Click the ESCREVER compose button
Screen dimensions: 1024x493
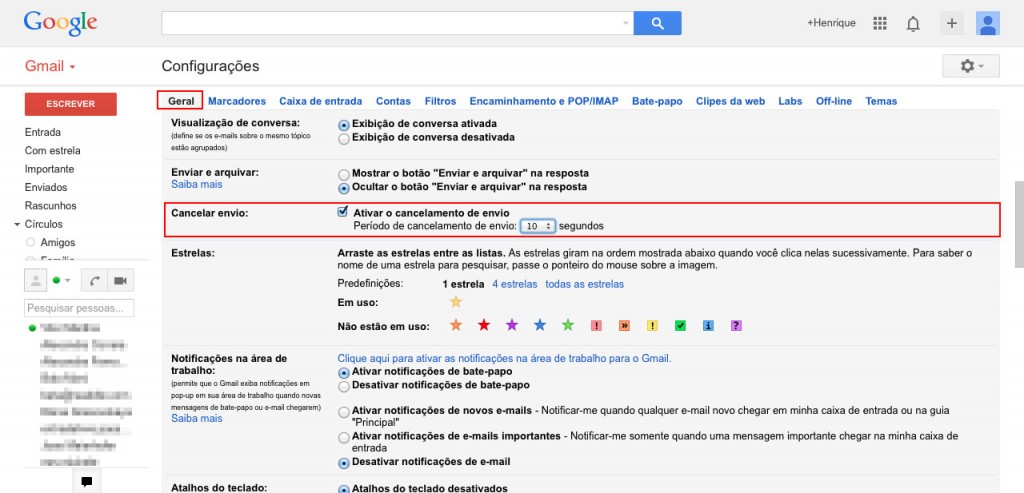click(x=71, y=104)
